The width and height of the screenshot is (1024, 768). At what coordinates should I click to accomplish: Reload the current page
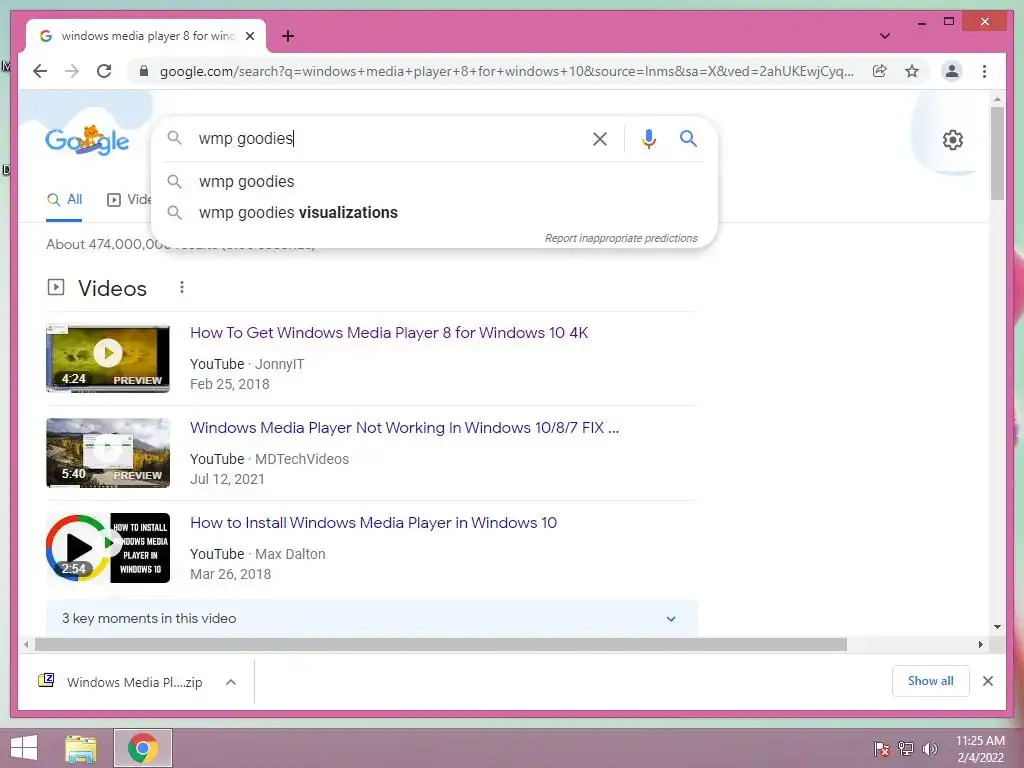pos(104,71)
